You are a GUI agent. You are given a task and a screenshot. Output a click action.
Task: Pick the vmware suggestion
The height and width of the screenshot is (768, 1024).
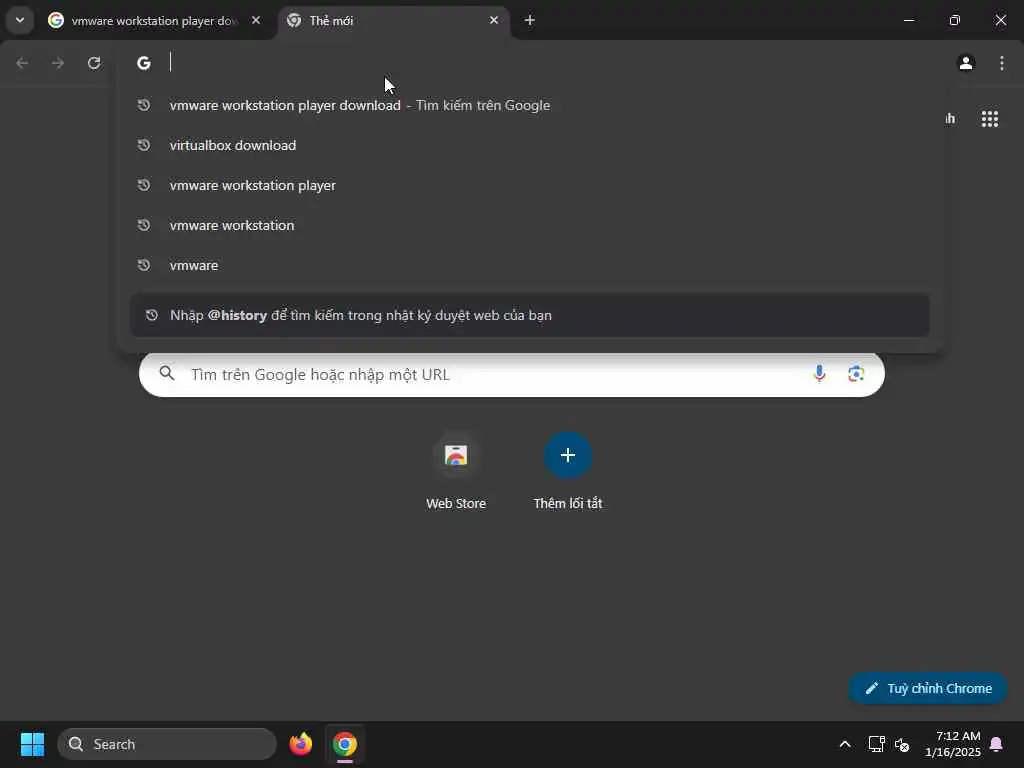(x=530, y=265)
